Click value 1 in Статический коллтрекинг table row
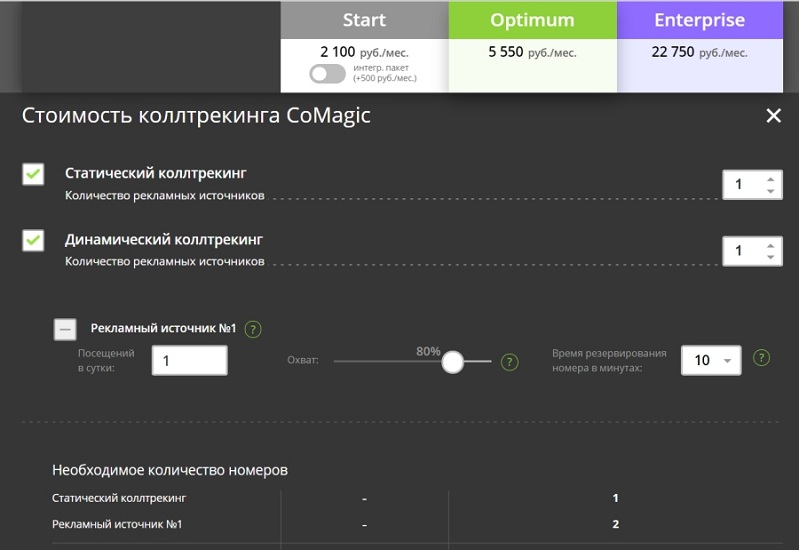799x550 pixels. 616,498
